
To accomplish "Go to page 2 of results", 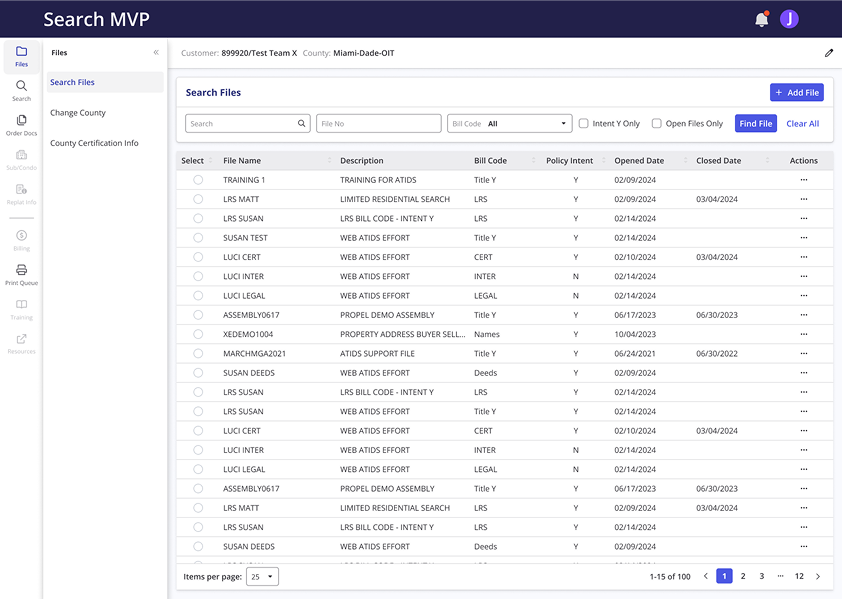I will 743,576.
